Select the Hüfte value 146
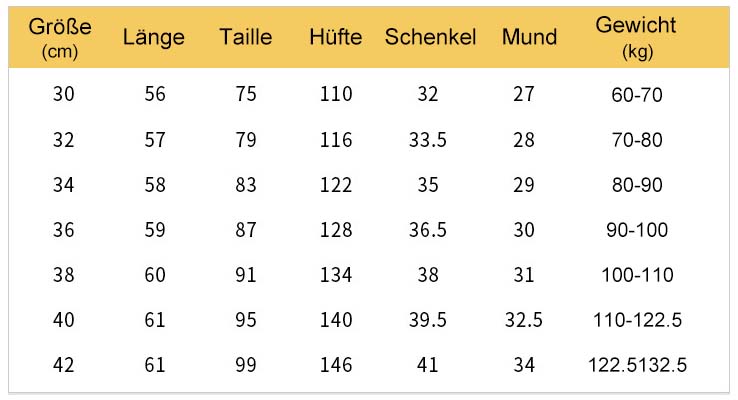The height and width of the screenshot is (400, 738). pyautogui.click(x=336, y=365)
